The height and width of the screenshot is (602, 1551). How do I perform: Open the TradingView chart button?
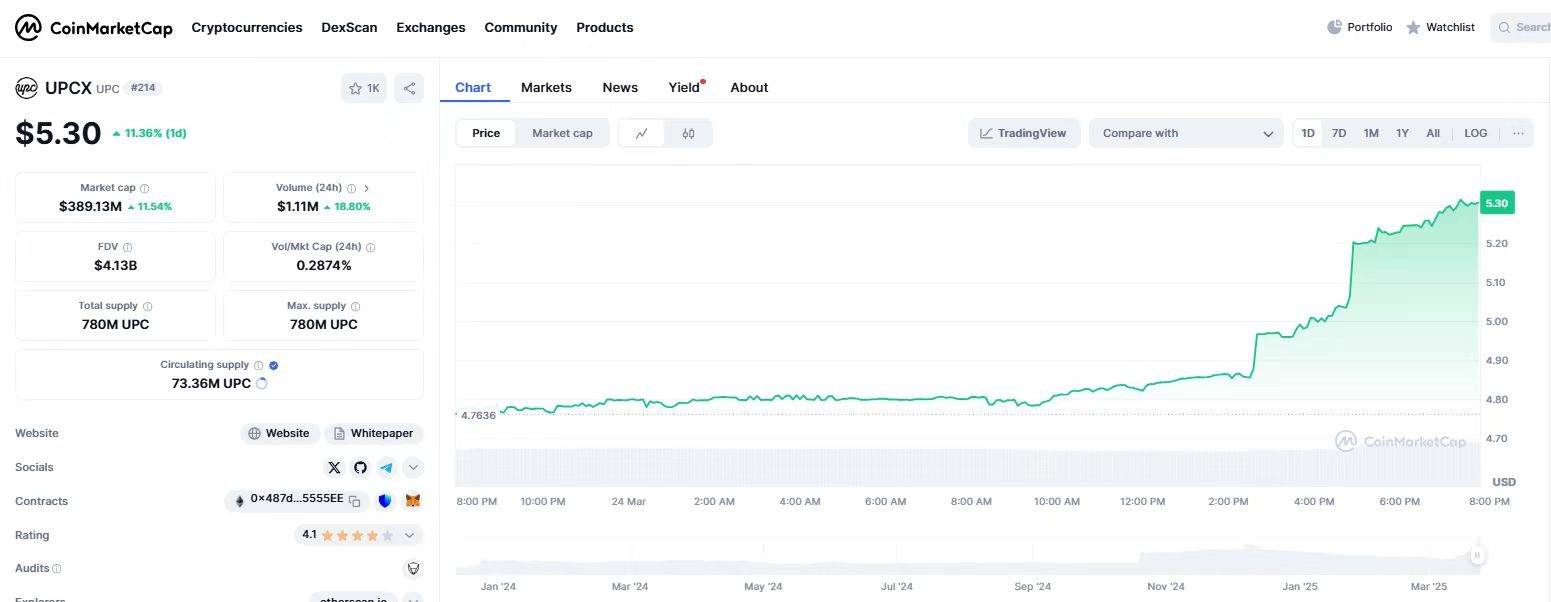[1024, 133]
